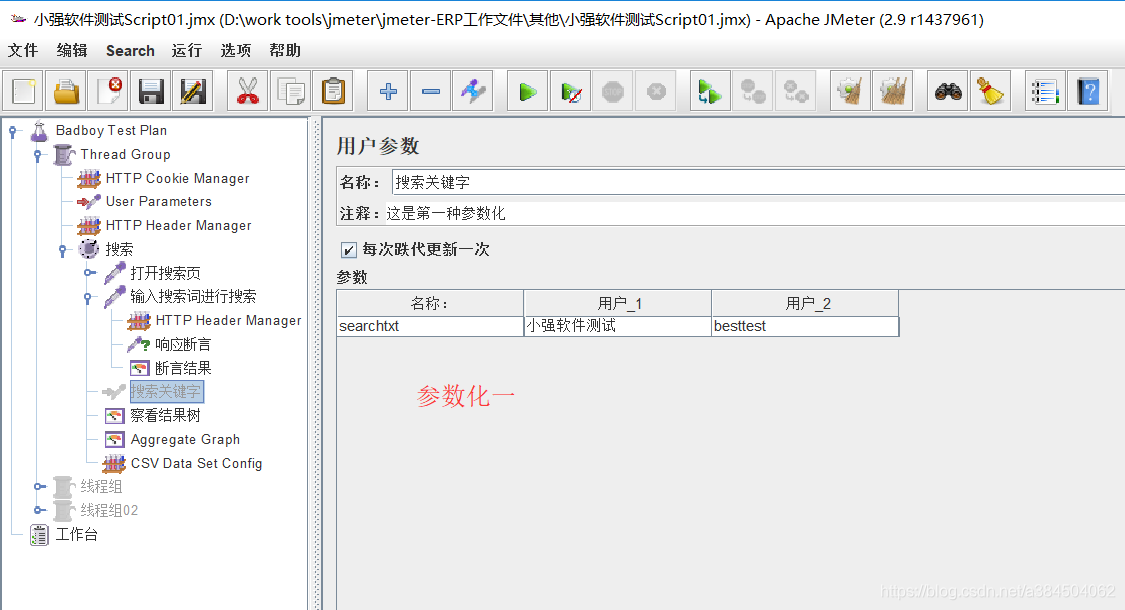Viewport: 1125px width, 610px height.
Task: Open the 帮助 menu
Action: 284,50
